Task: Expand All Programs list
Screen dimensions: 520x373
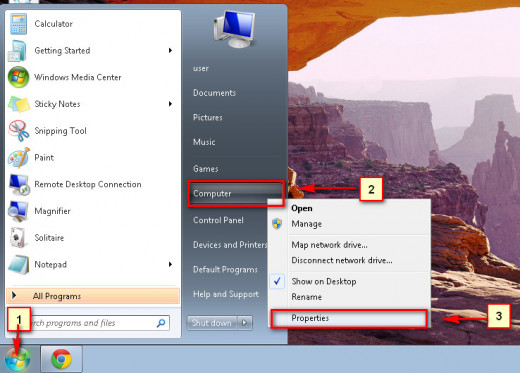Action: (x=93, y=296)
